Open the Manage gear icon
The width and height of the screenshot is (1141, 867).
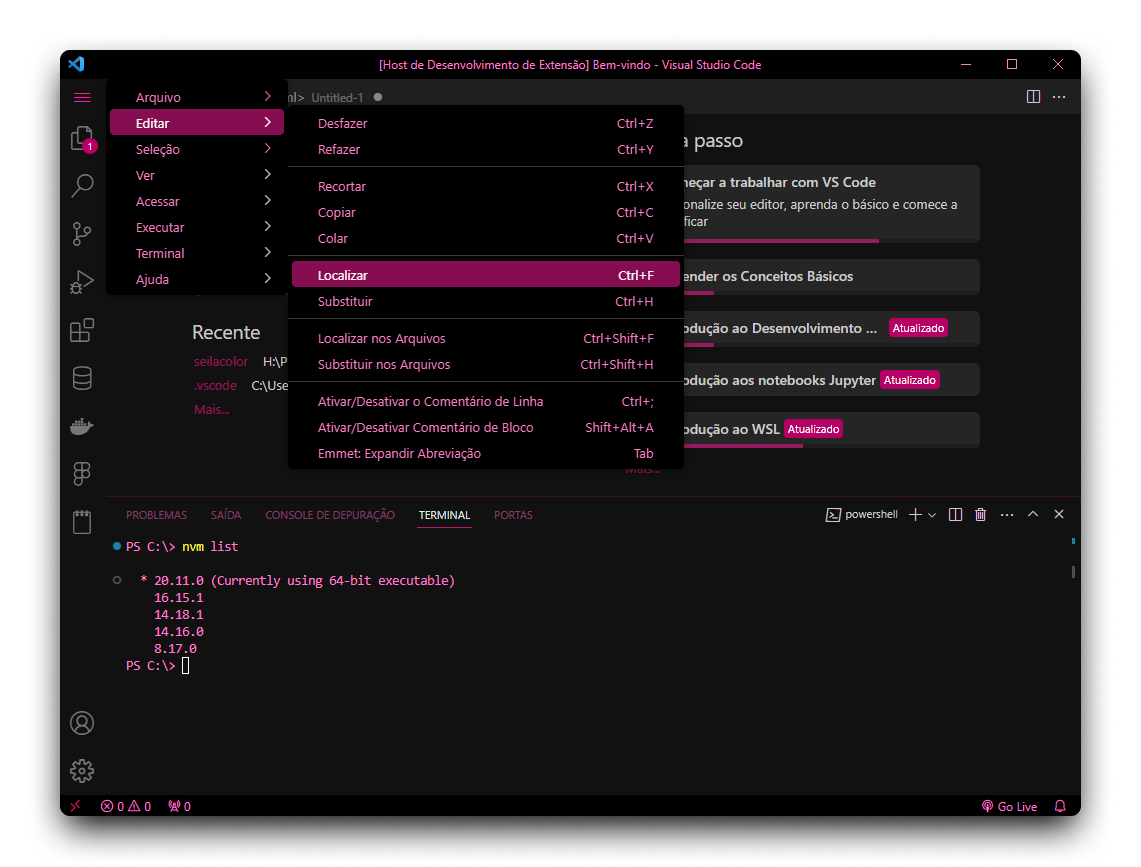[x=82, y=771]
